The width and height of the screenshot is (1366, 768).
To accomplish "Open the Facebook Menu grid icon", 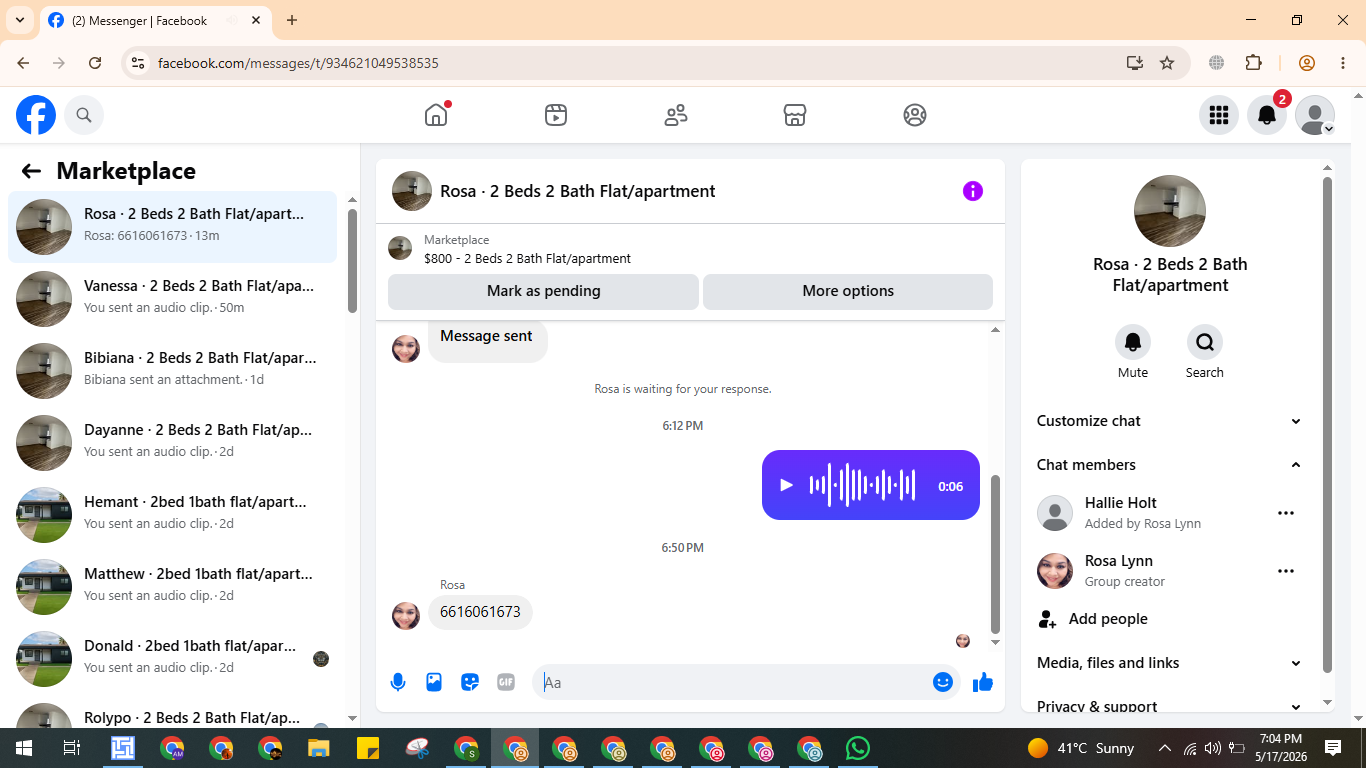I will tap(1218, 115).
